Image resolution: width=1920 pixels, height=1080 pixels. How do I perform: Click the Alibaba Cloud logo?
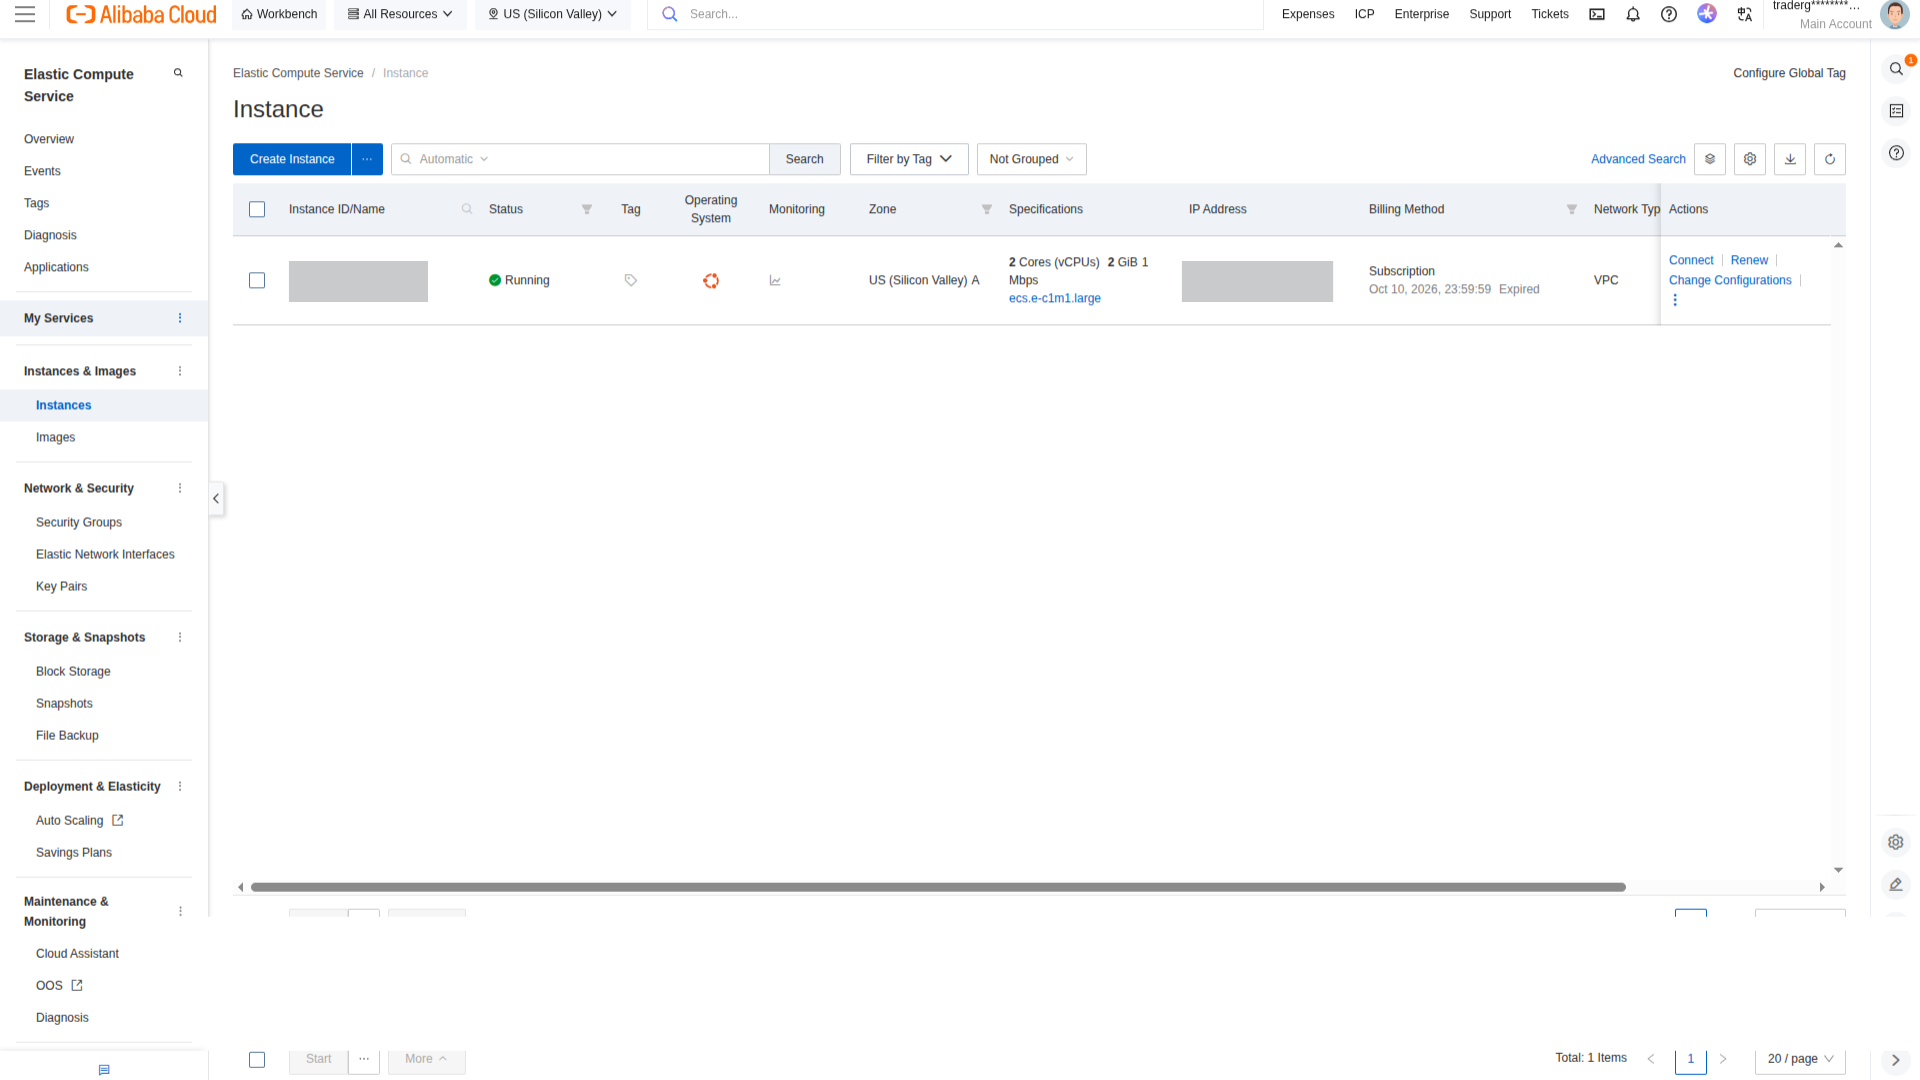tap(141, 14)
